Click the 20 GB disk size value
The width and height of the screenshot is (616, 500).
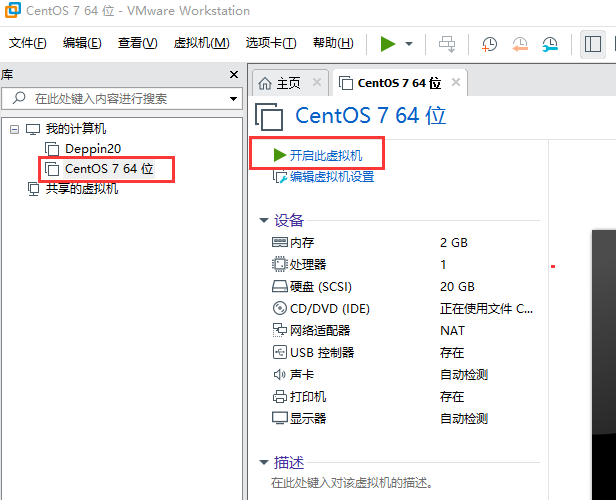[x=457, y=287]
